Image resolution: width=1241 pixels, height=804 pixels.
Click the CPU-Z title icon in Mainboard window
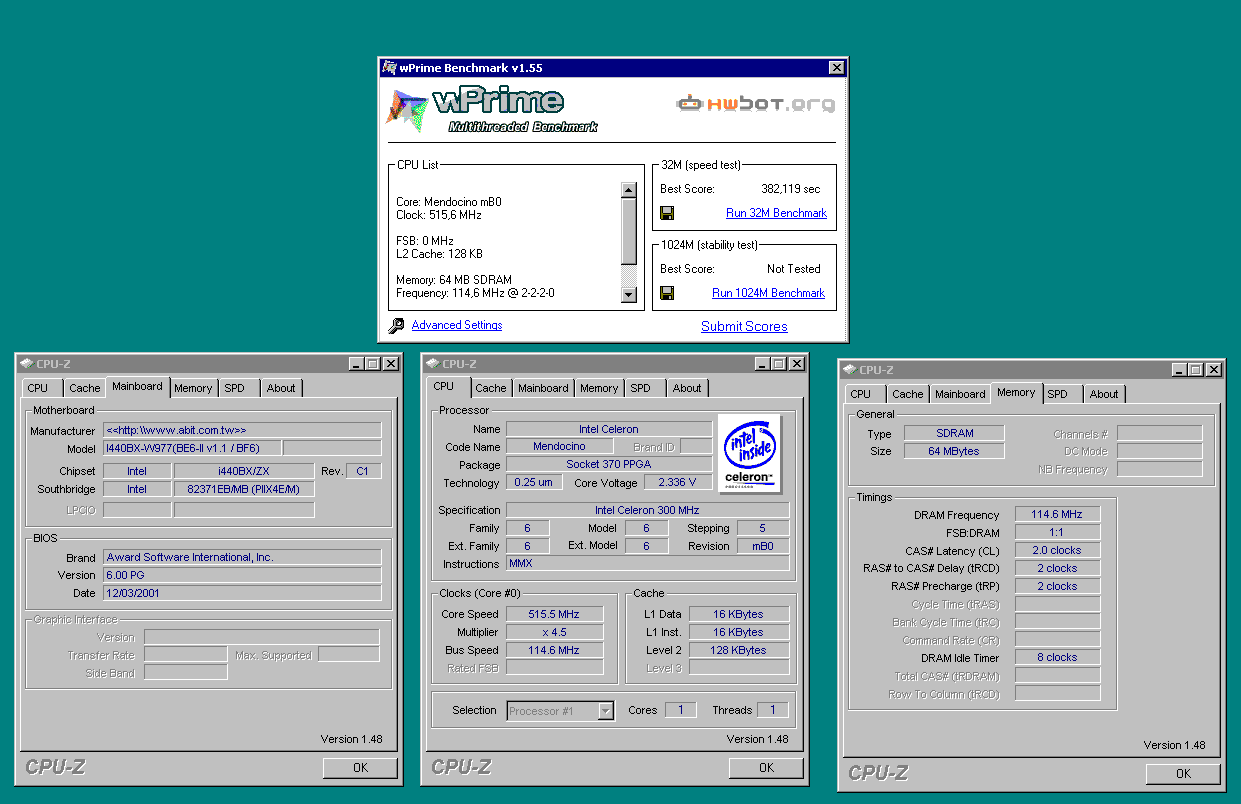pyautogui.click(x=25, y=364)
